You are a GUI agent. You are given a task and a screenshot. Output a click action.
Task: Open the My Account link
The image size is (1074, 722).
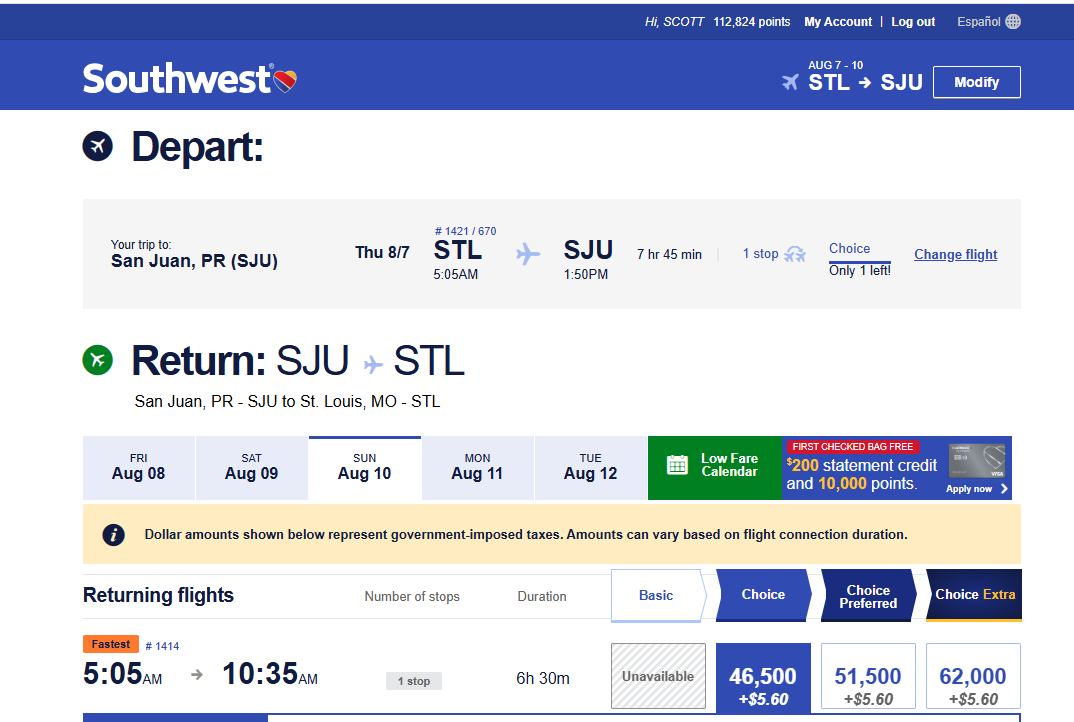(838, 22)
